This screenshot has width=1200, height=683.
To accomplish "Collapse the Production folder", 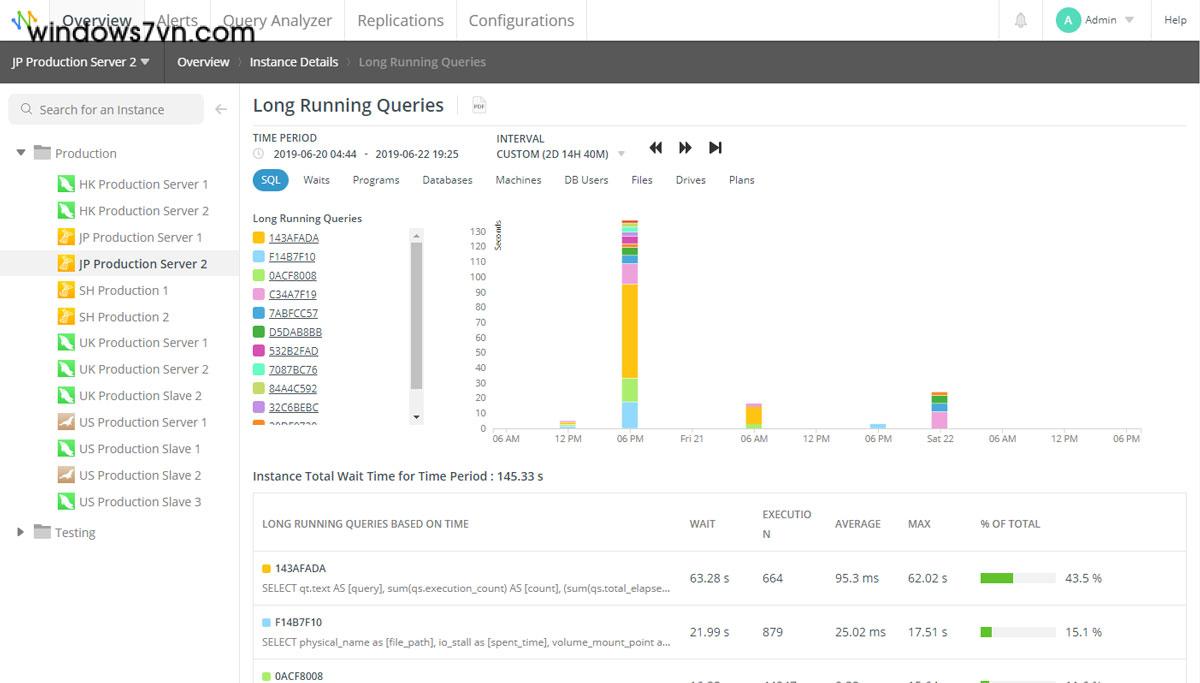I will point(20,153).
